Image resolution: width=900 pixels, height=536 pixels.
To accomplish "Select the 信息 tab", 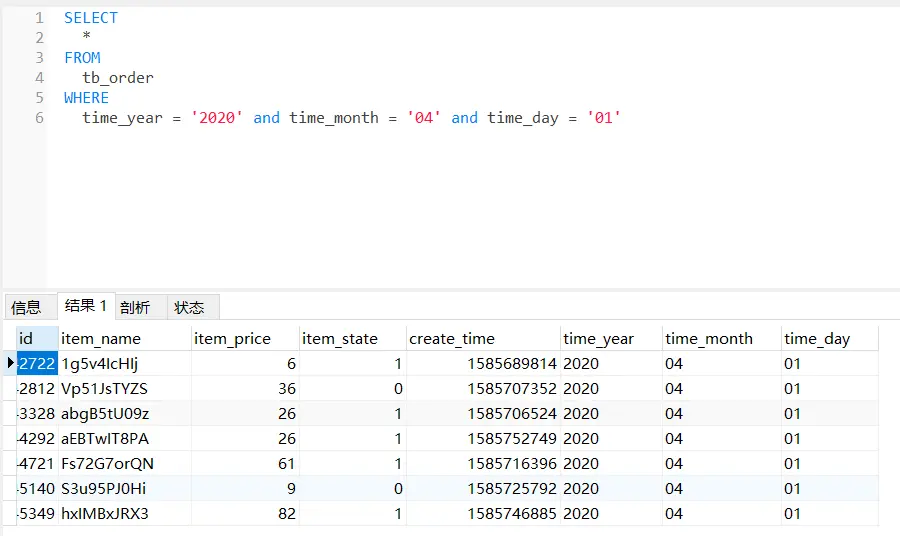I will pos(27,307).
